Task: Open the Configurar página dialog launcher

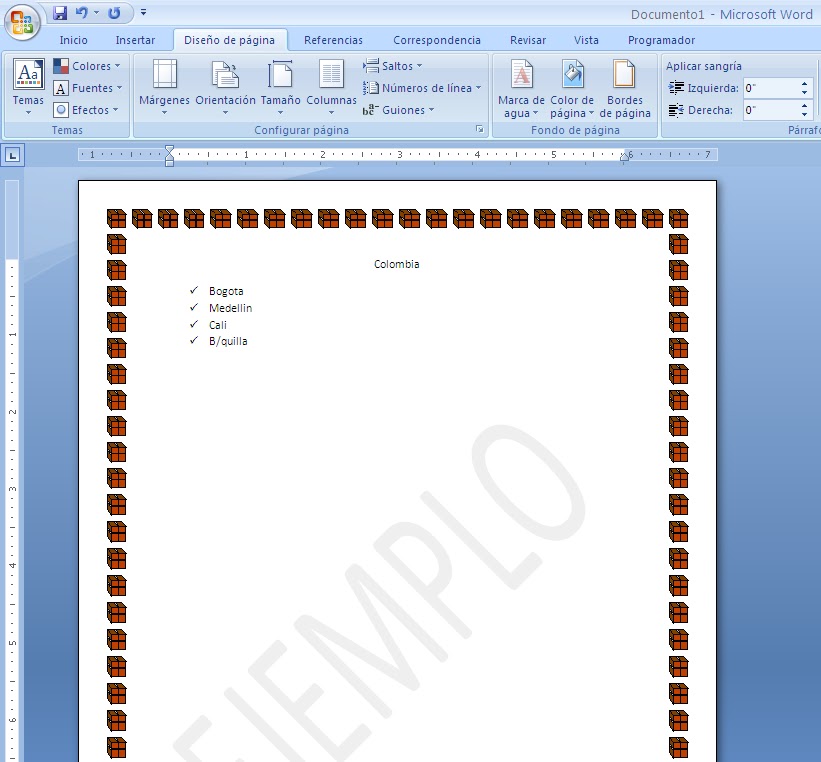Action: coord(482,129)
